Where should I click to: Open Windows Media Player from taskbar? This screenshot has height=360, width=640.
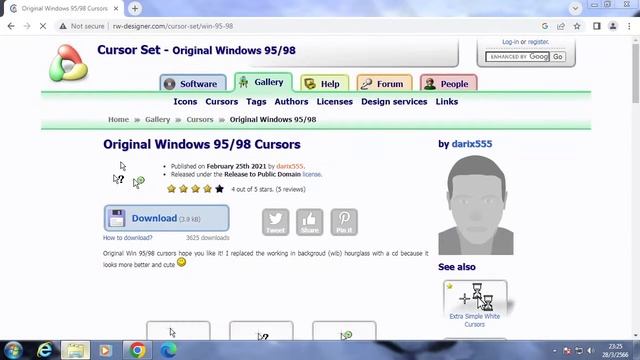pos(106,350)
